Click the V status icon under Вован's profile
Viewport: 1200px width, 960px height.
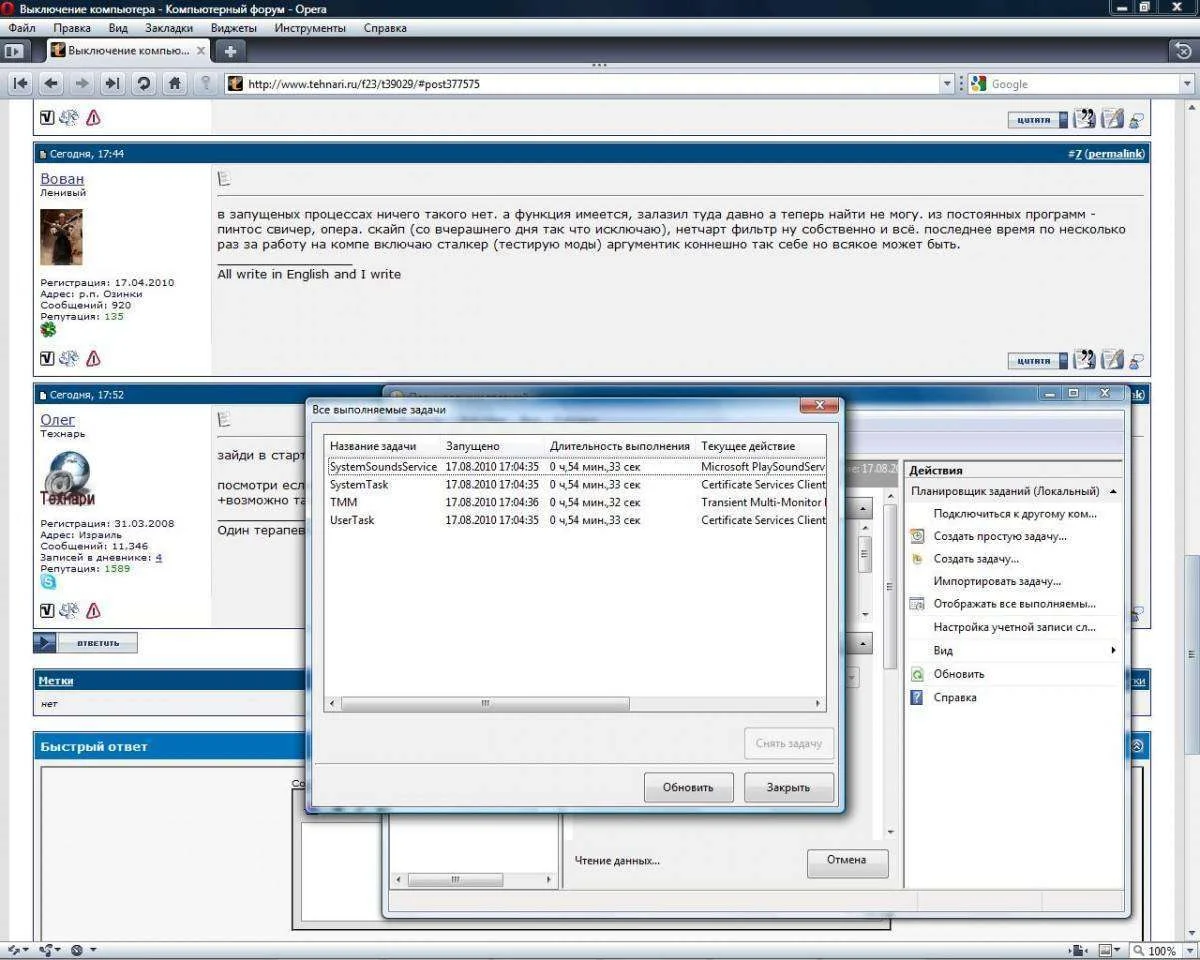(x=47, y=358)
